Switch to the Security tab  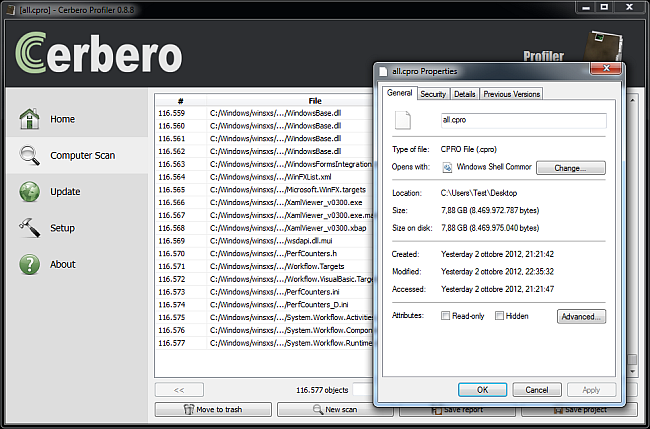coord(433,94)
